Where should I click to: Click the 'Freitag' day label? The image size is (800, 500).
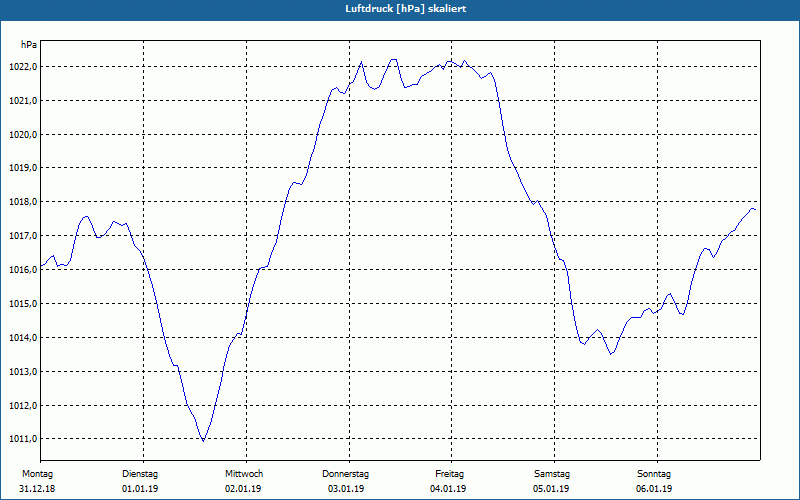point(449,474)
